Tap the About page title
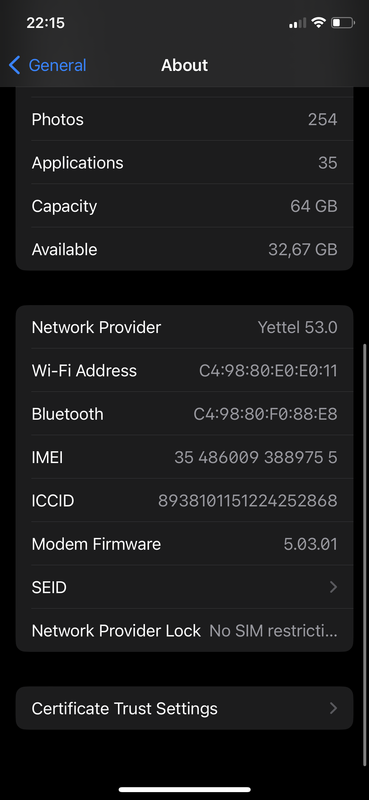This screenshot has width=369, height=800. tap(184, 65)
